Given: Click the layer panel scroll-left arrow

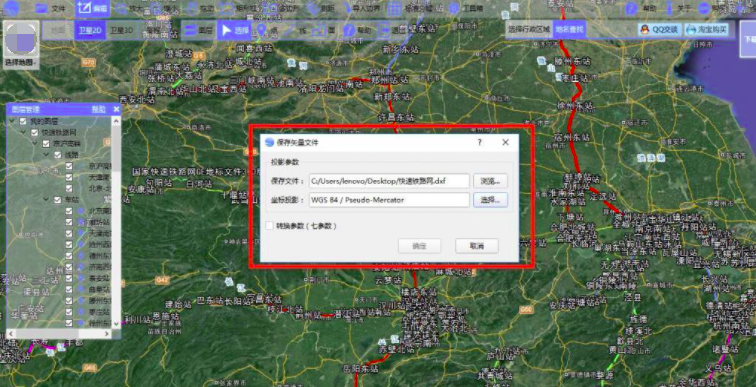Looking at the screenshot, I should point(11,334).
